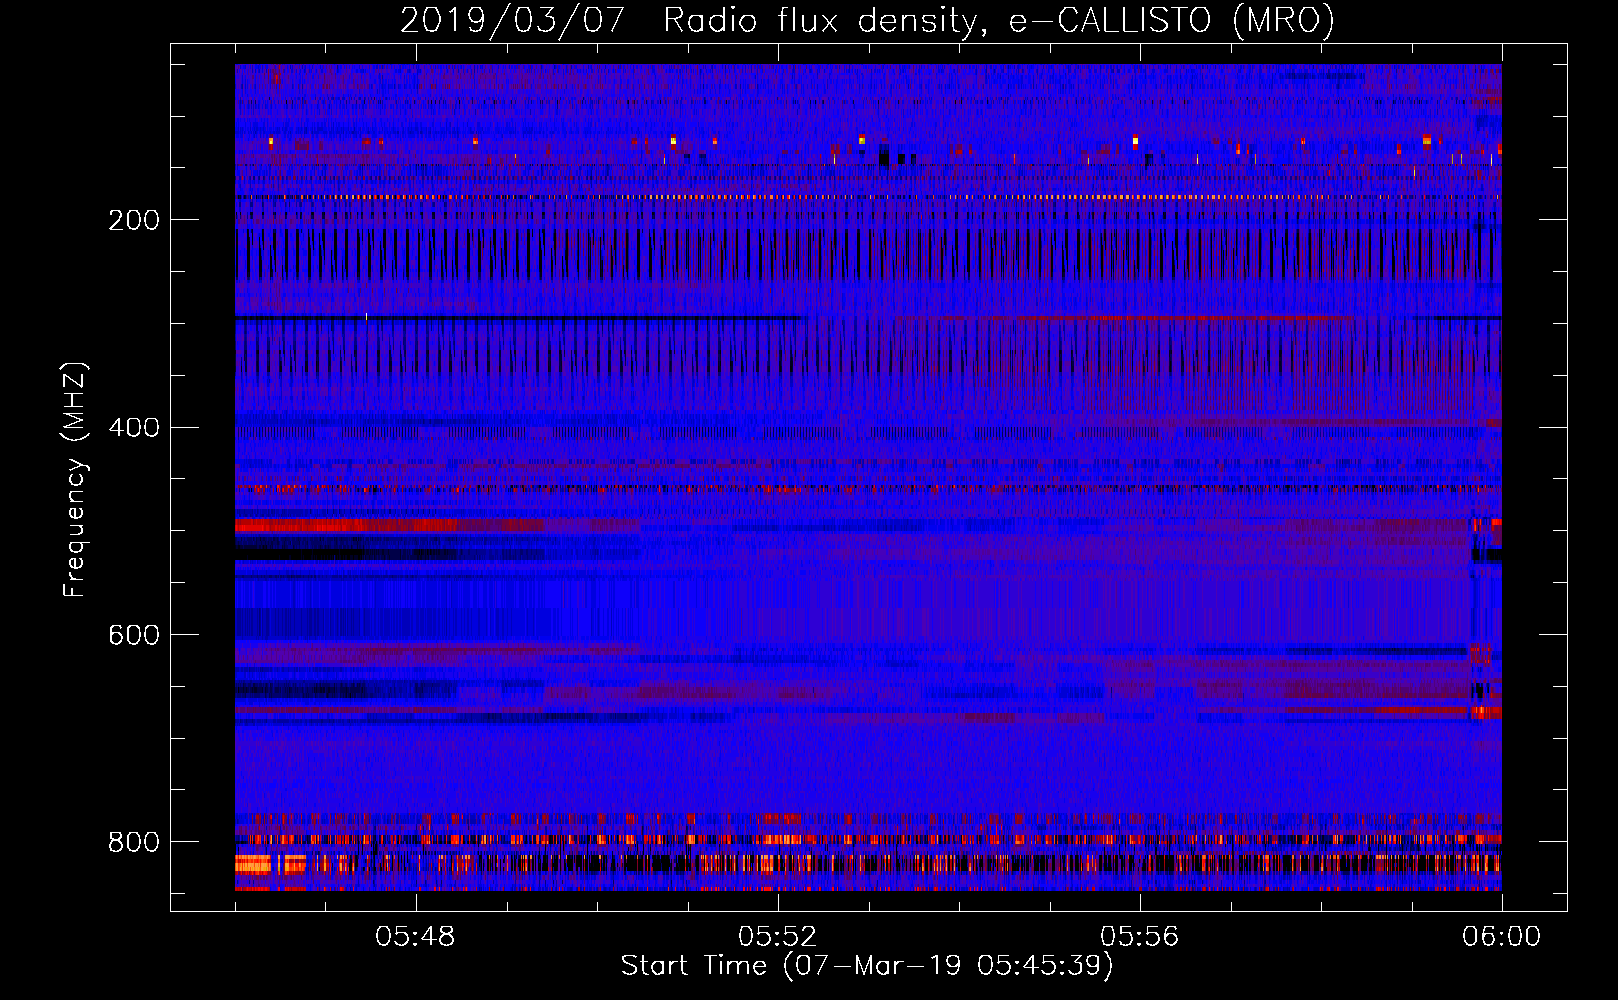Click the '06:00' time tick label

[1502, 937]
